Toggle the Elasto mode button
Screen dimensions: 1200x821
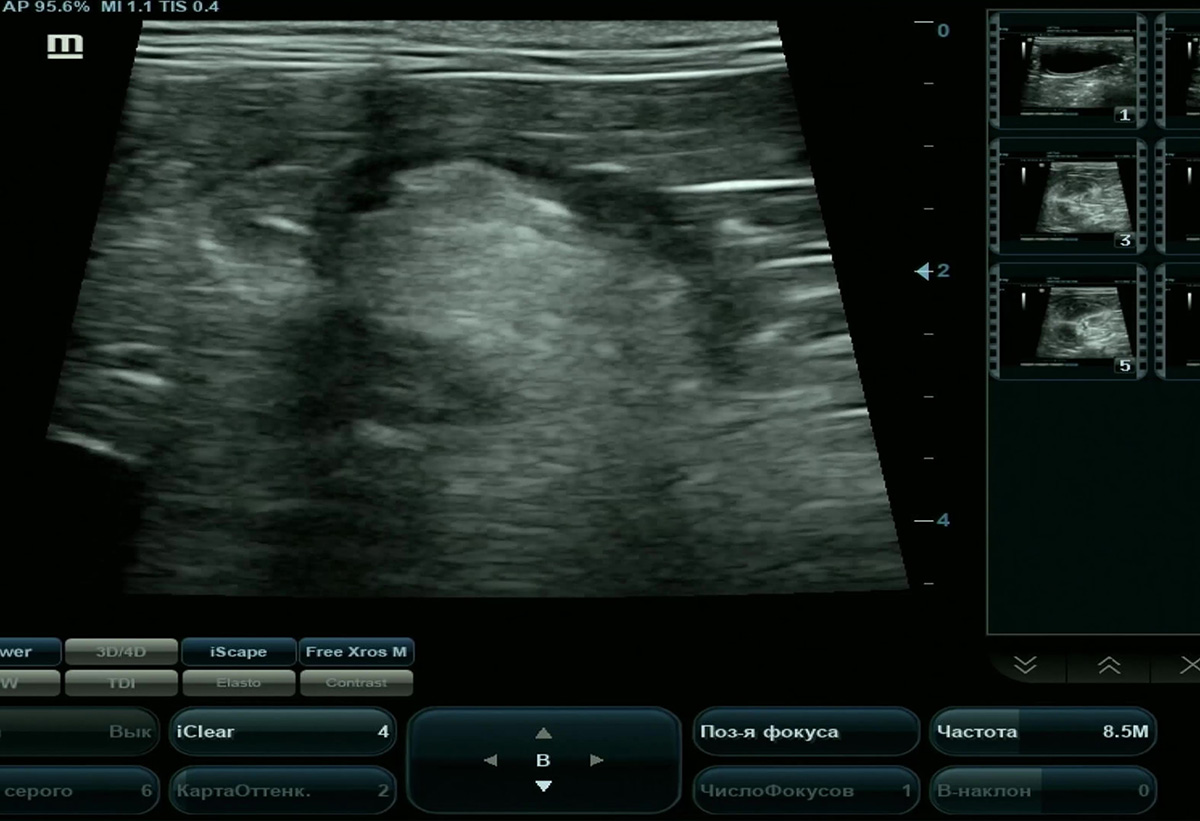pos(238,683)
